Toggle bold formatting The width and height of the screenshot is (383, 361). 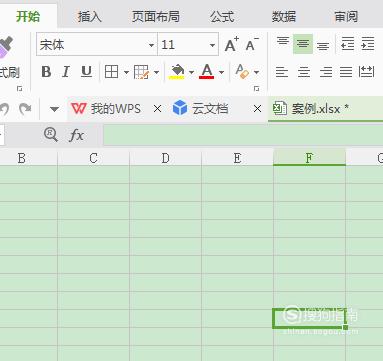tap(46, 72)
